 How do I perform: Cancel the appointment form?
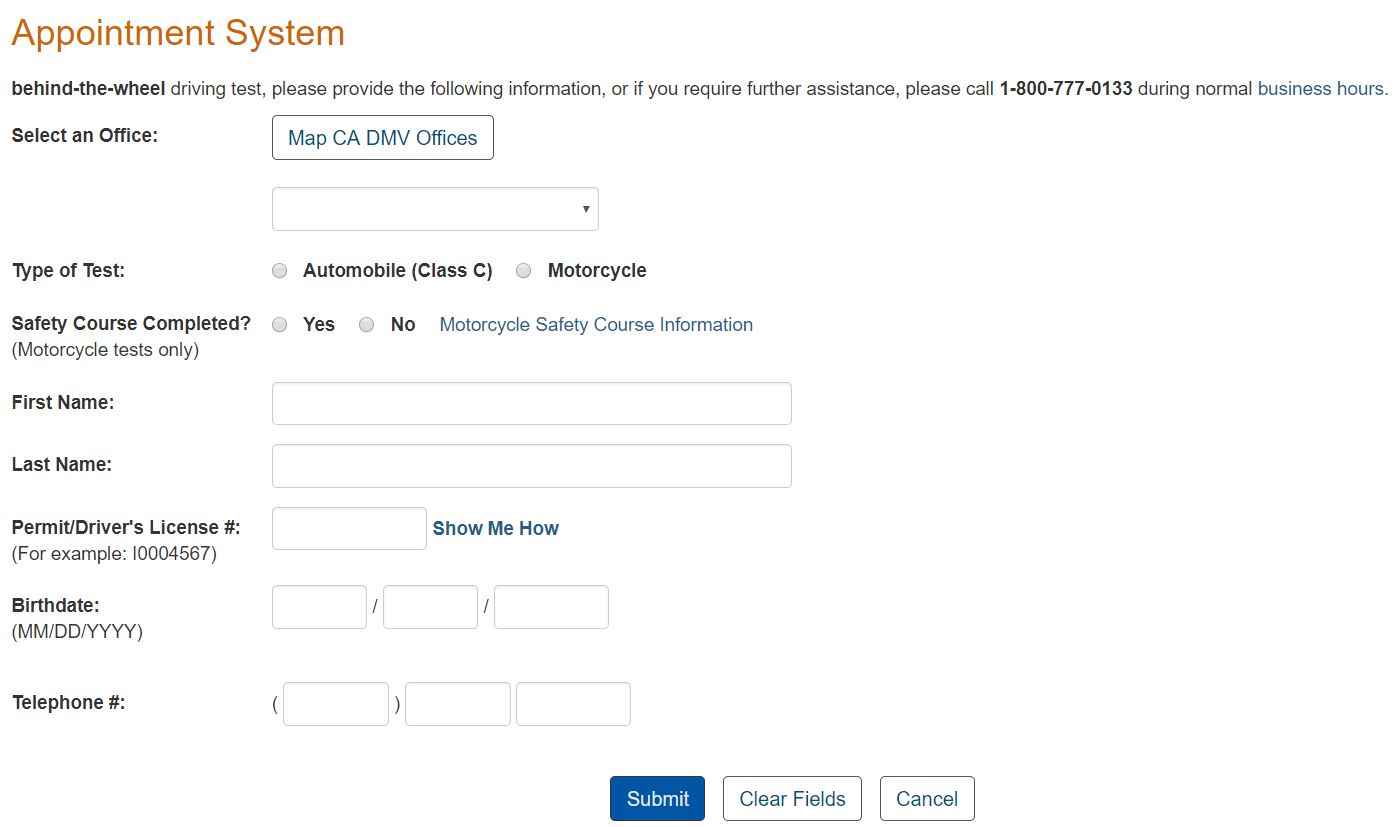click(926, 798)
